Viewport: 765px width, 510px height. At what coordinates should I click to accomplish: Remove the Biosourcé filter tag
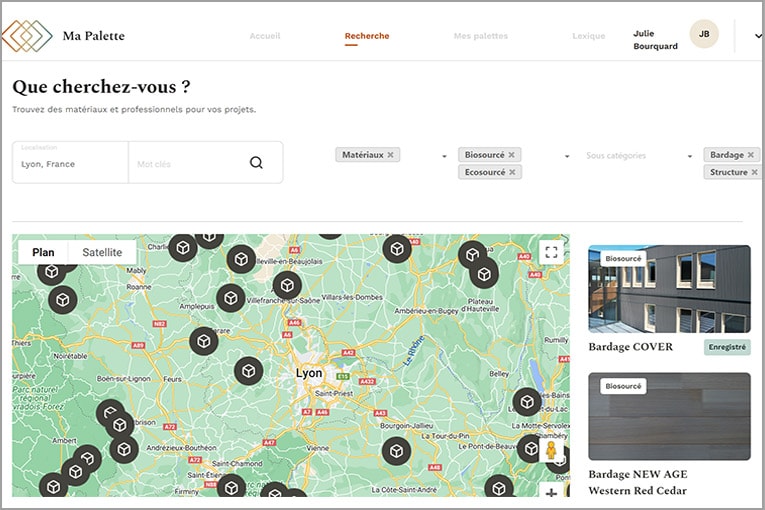tap(511, 155)
